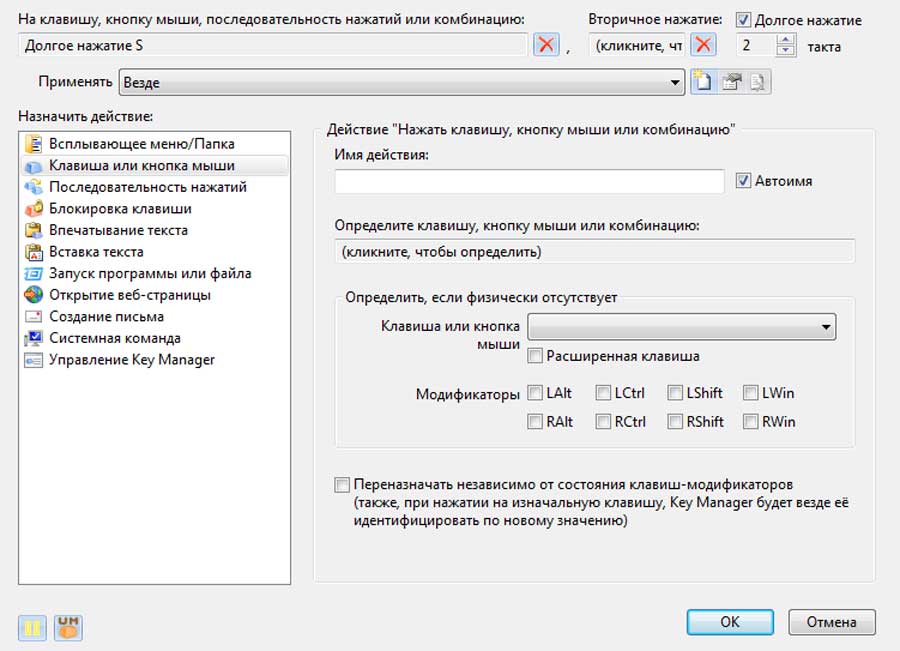The image size is (900, 651).
Task: Click the Открытие веб-страницы globe icon
Action: (34, 295)
